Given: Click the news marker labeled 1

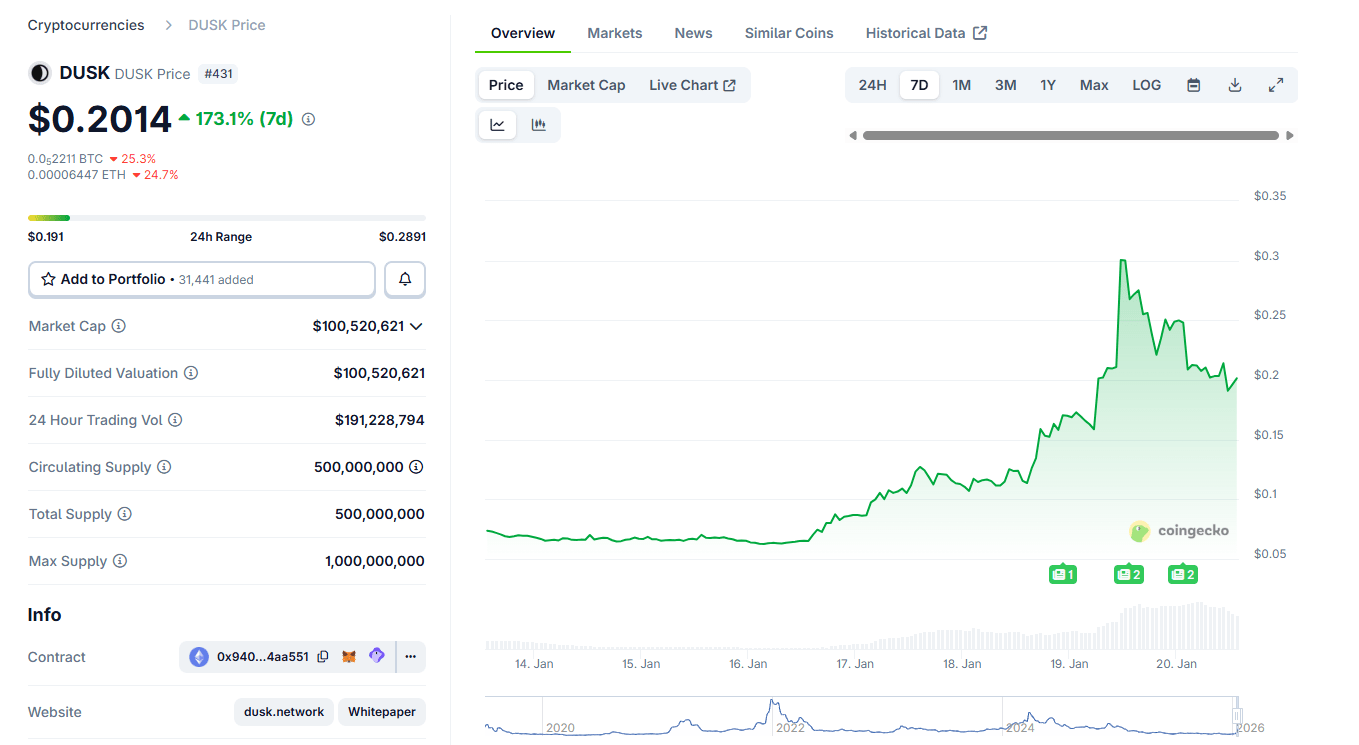Looking at the screenshot, I should 1063,574.
